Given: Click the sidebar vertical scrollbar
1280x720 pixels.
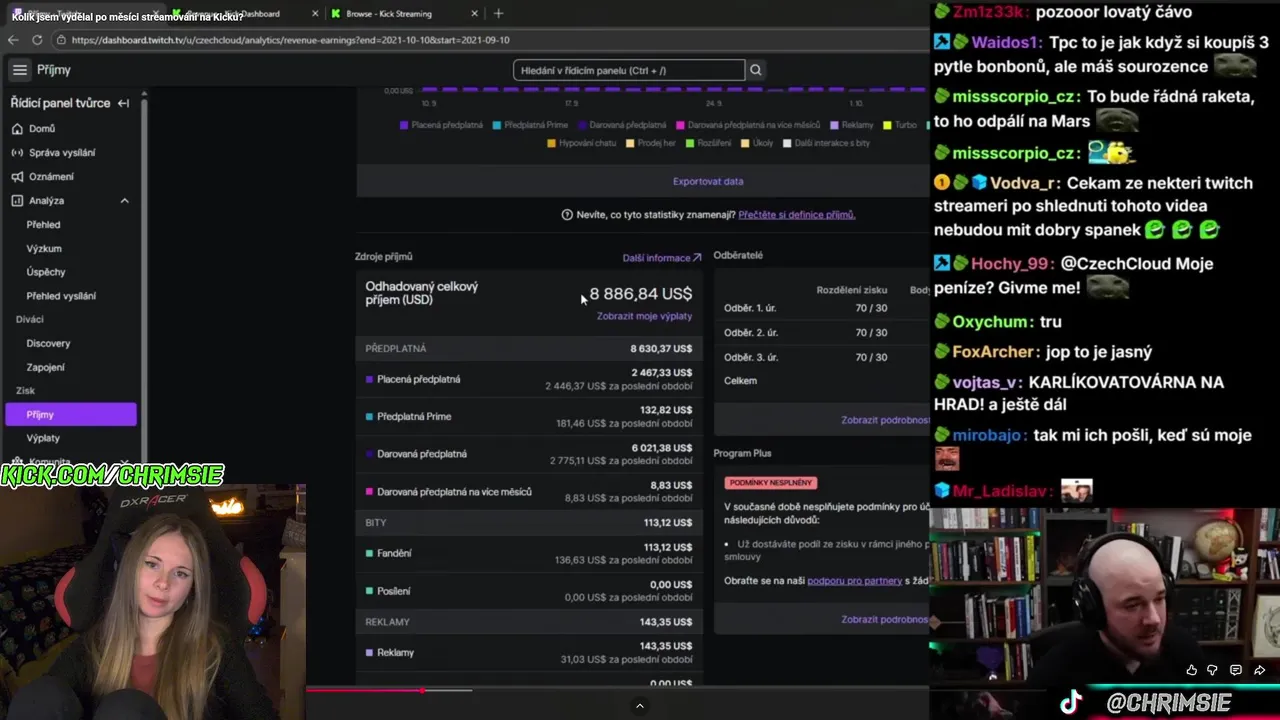Looking at the screenshot, I should point(144,275).
